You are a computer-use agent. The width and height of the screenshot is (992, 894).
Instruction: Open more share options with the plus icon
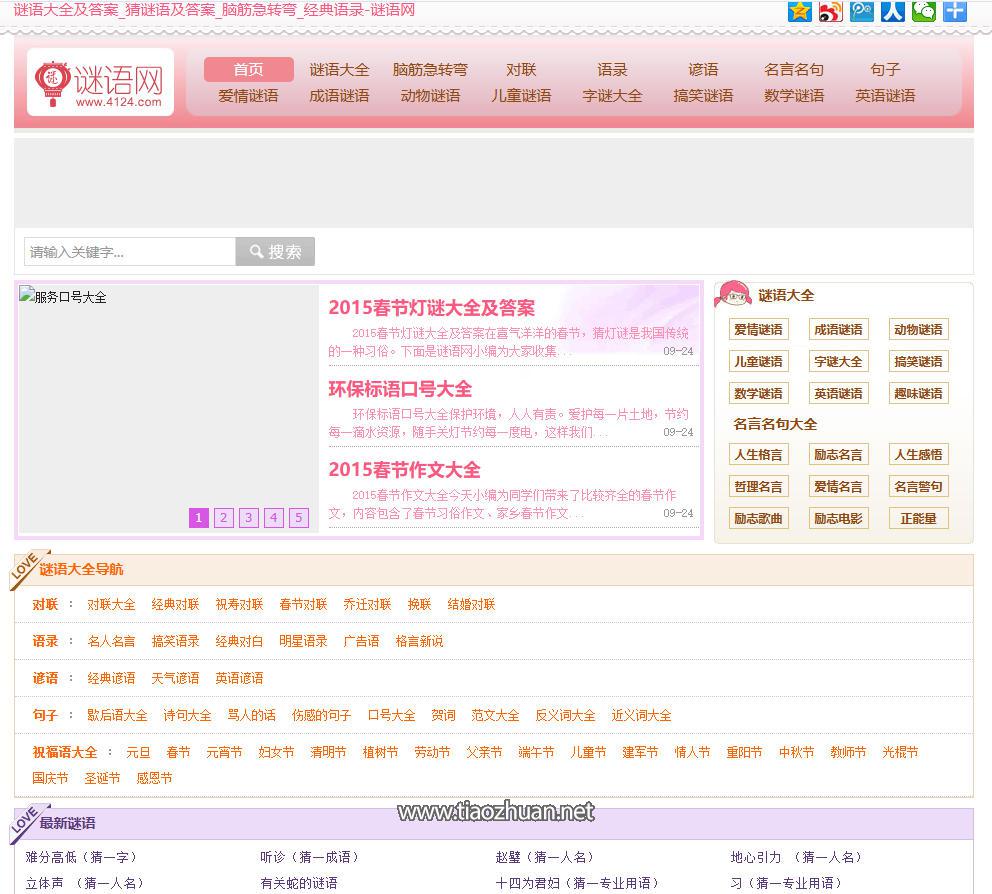[x=955, y=13]
